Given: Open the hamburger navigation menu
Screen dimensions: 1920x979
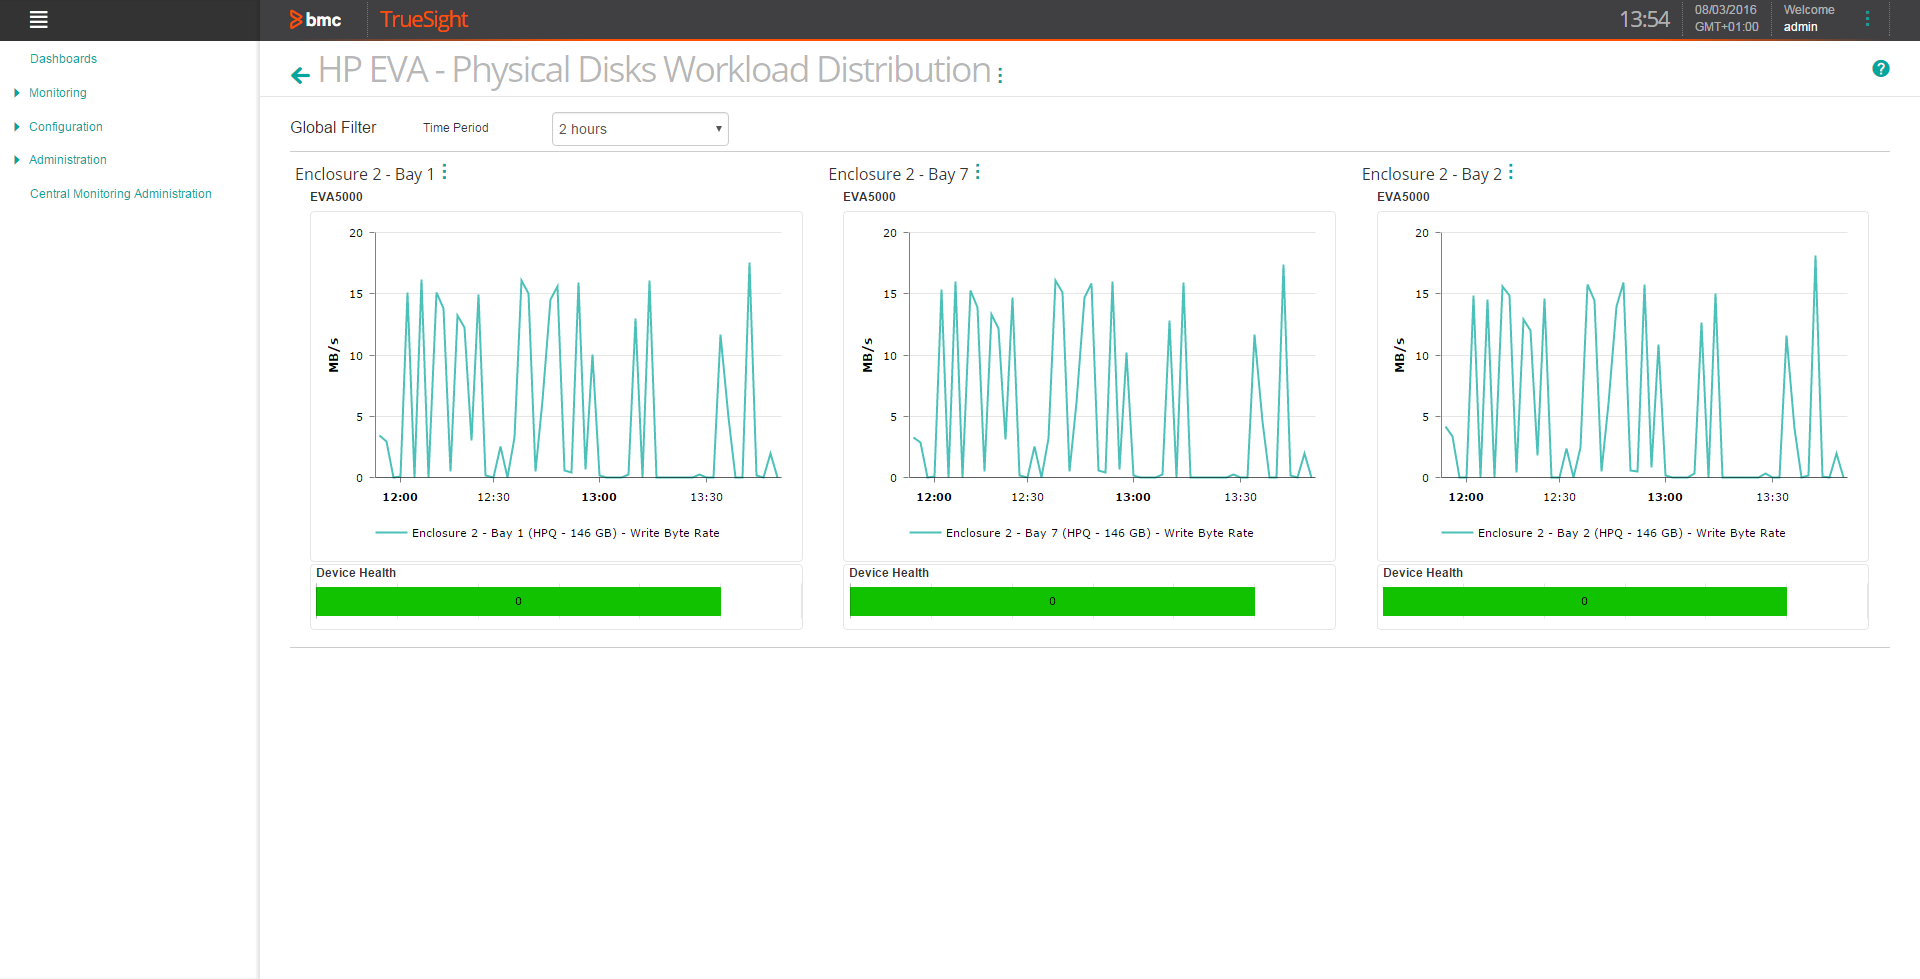Looking at the screenshot, I should (39, 19).
